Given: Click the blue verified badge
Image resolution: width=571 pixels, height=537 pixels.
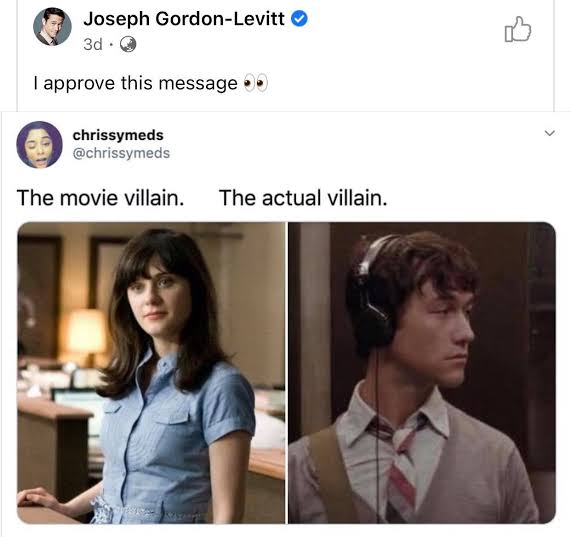Looking at the screenshot, I should click(x=299, y=19).
